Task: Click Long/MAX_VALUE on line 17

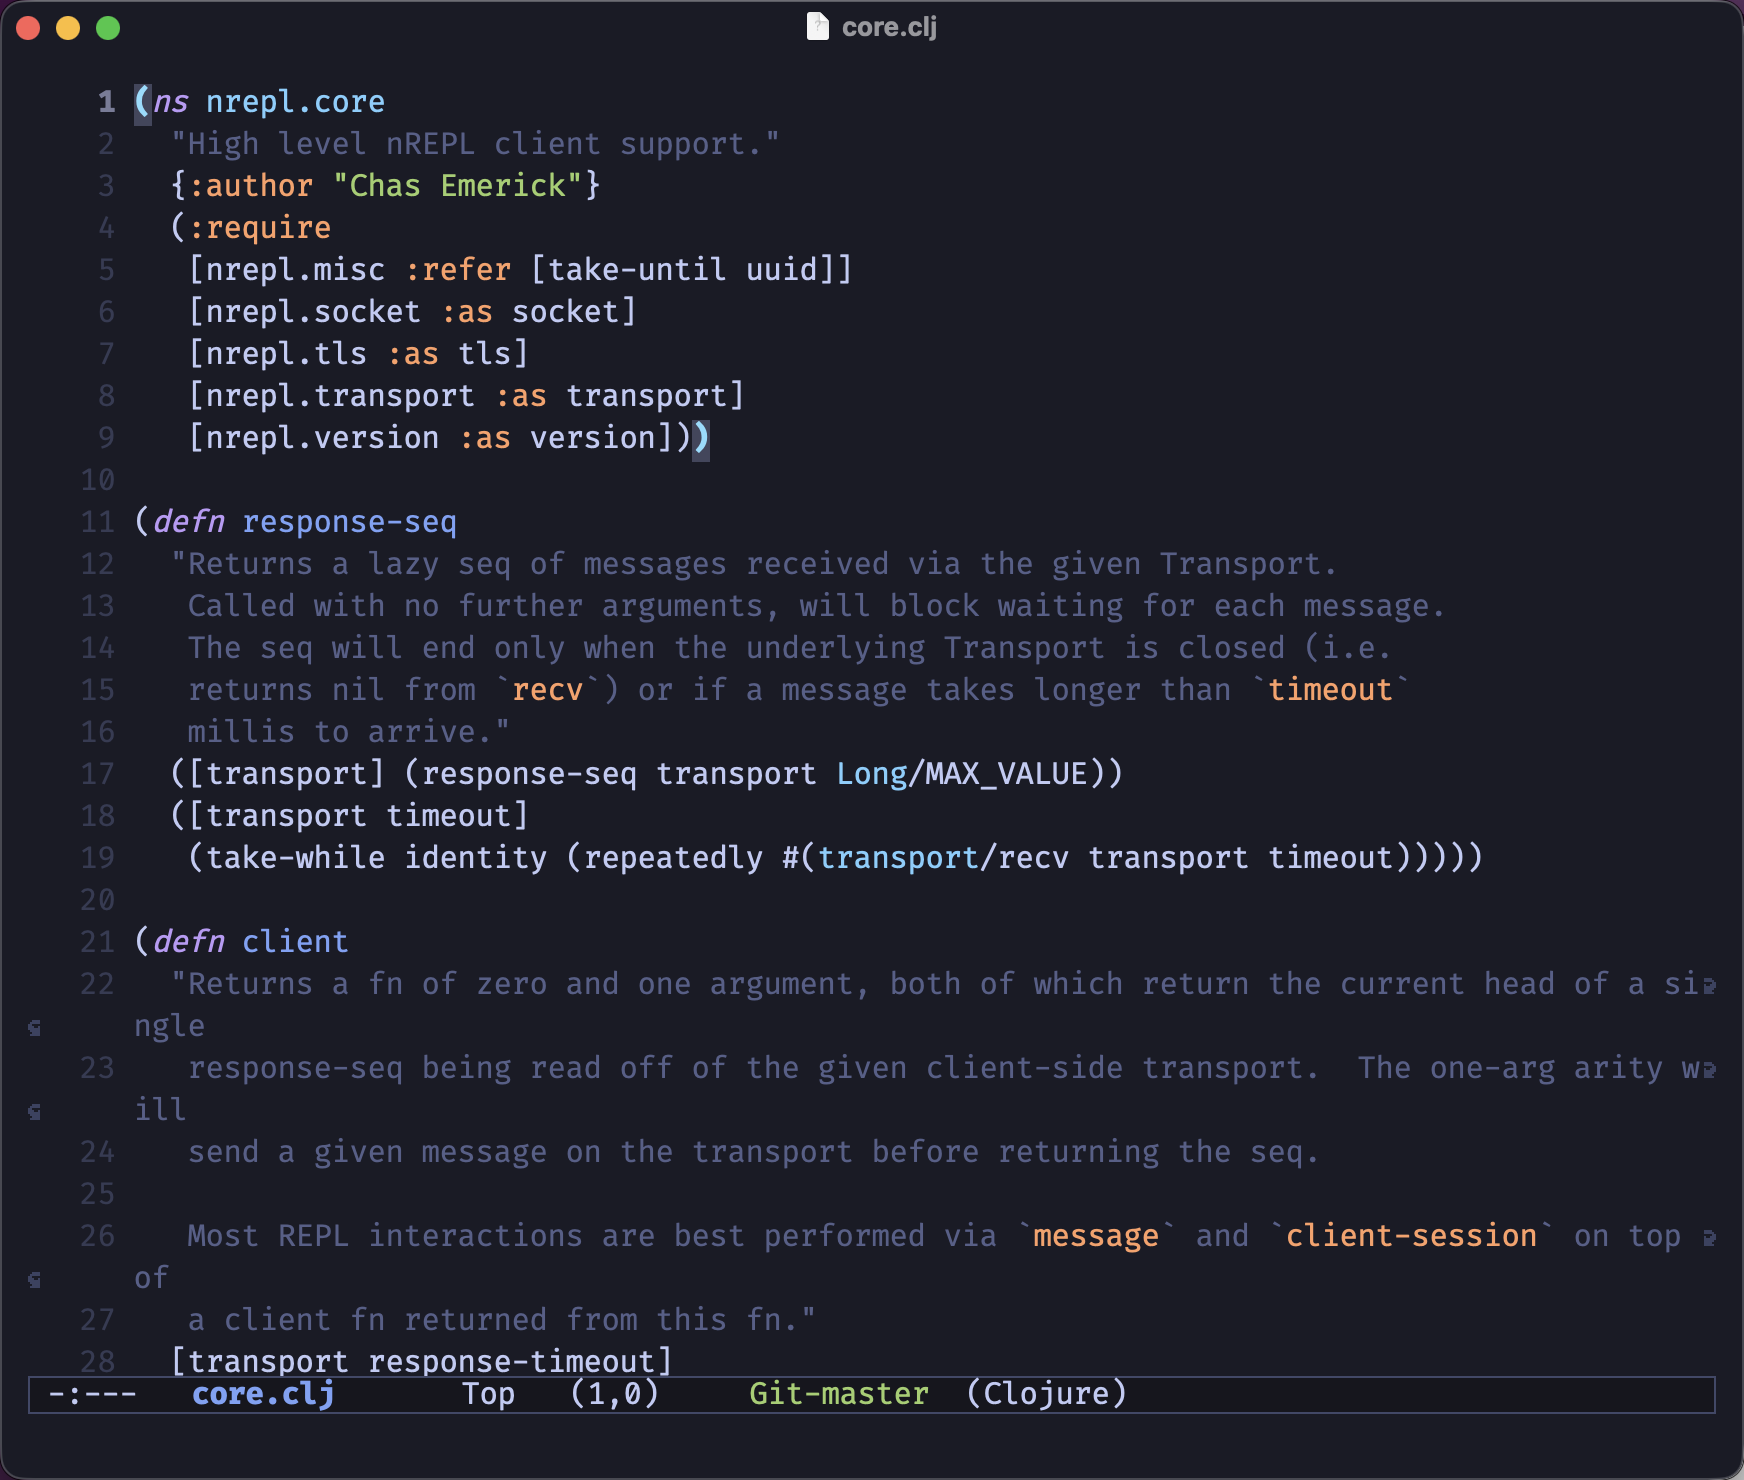Action: [962, 774]
